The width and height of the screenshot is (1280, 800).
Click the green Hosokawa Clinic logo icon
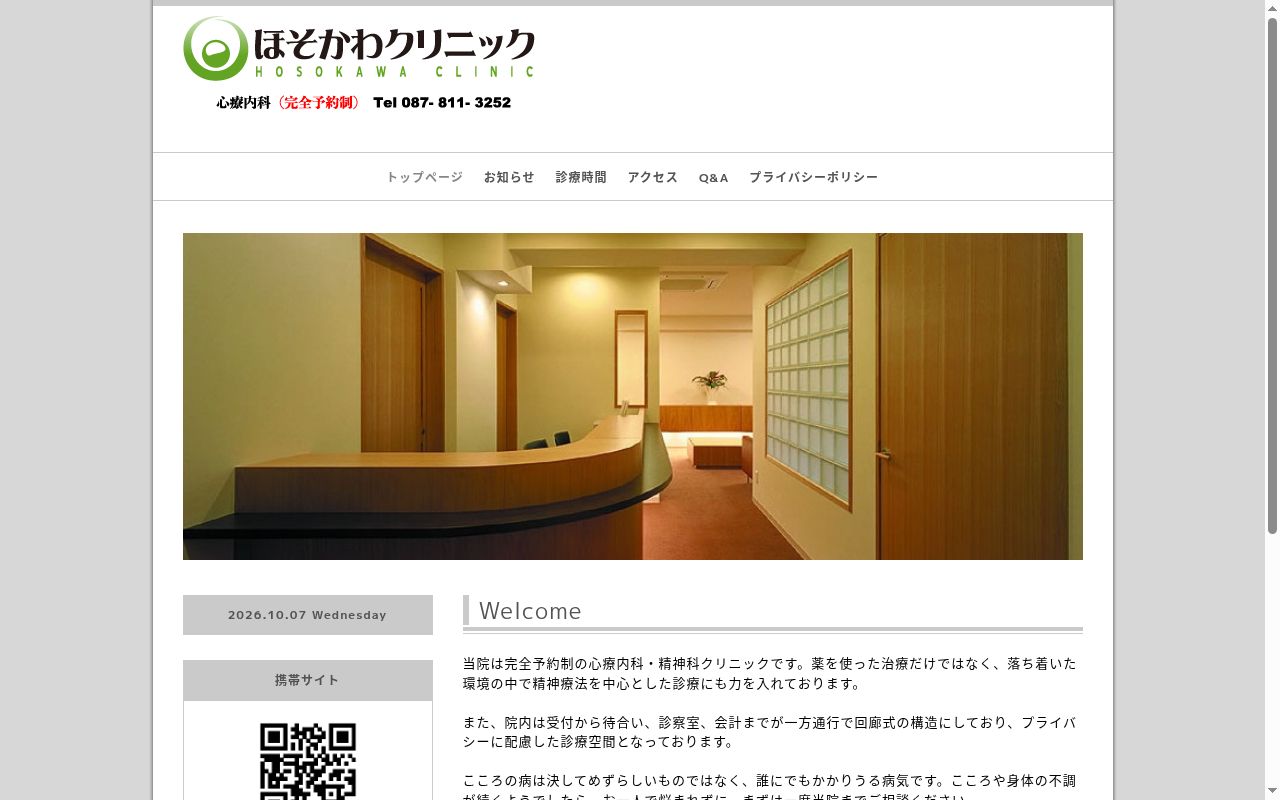[x=215, y=48]
